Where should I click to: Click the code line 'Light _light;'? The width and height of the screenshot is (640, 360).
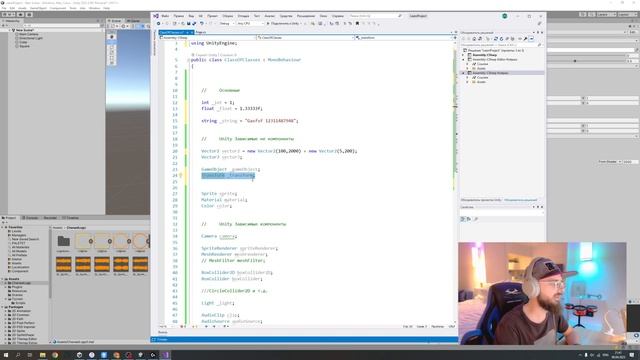pos(218,303)
